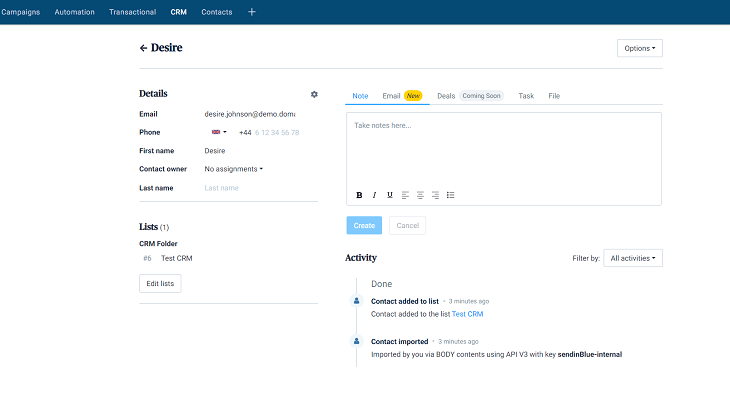Viewport: 730px width, 394px height.
Task: Click the Coming Soon badge
Action: (481, 96)
